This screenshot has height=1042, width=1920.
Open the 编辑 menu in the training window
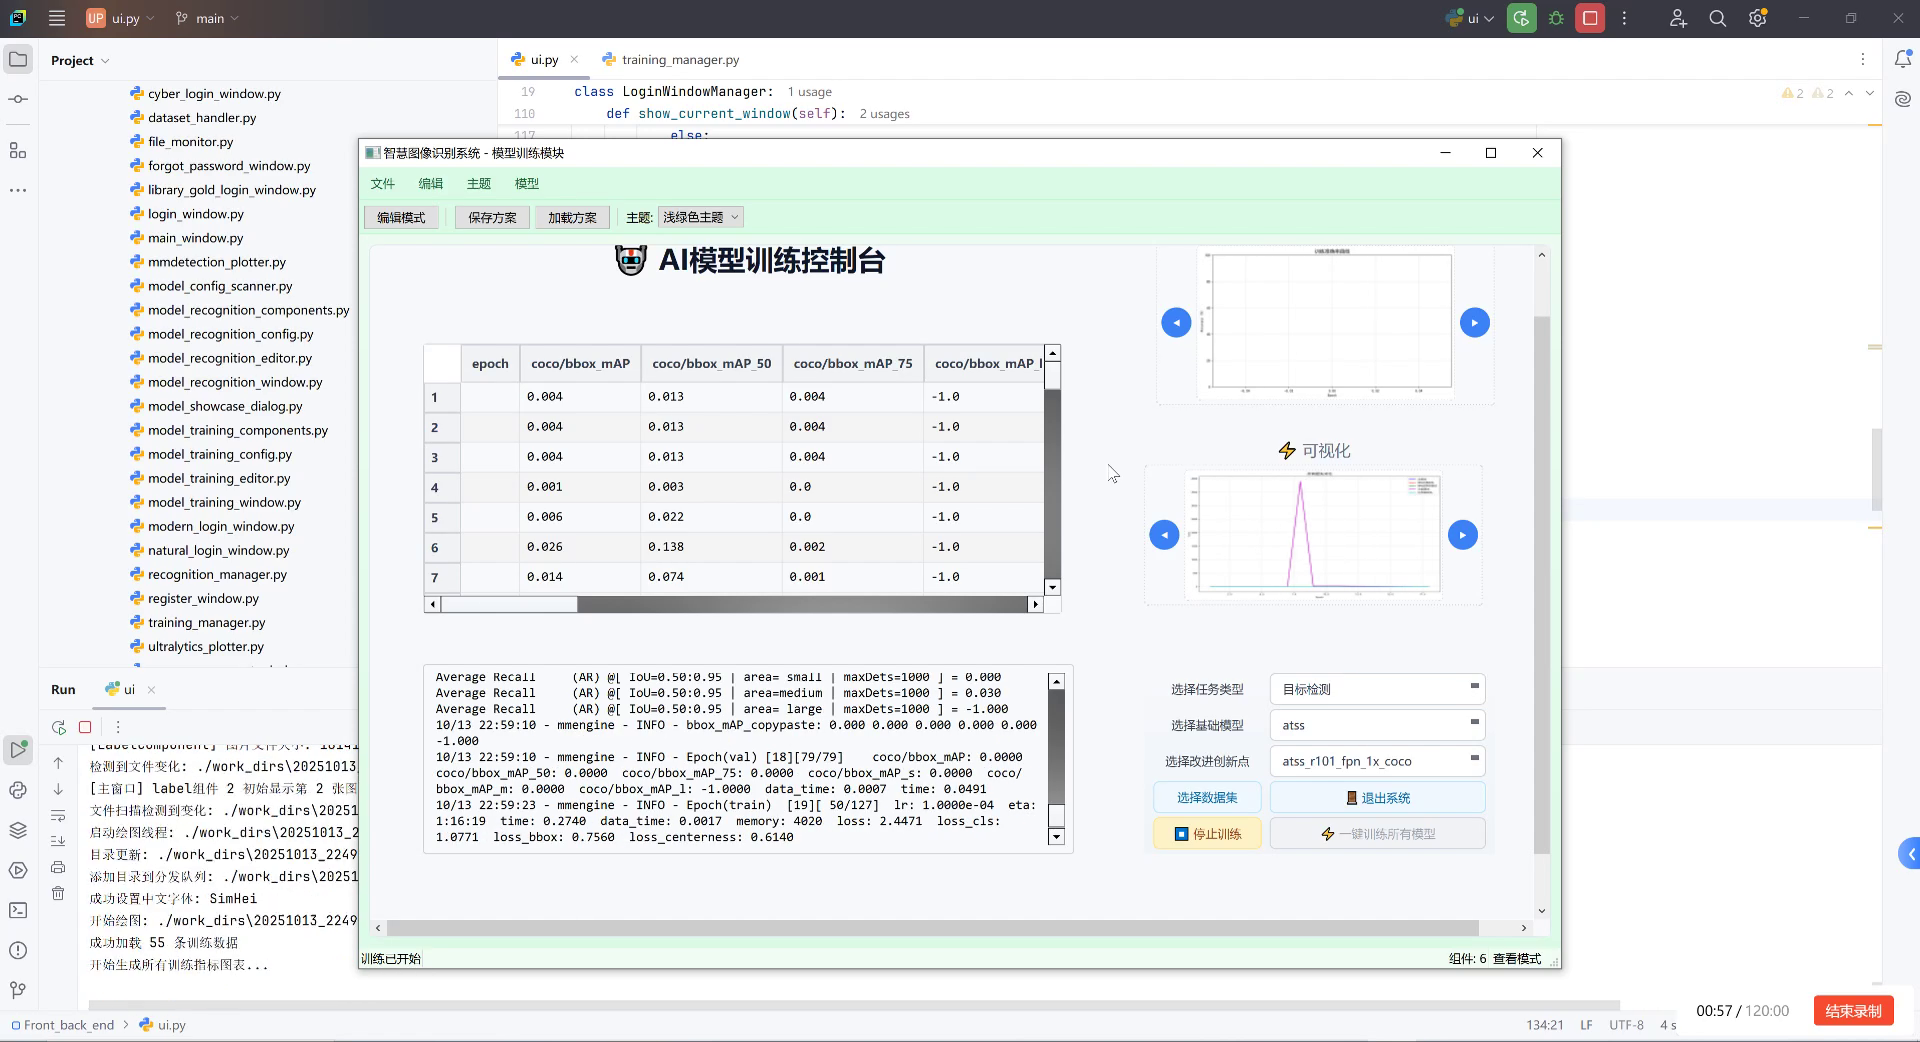[x=430, y=183]
